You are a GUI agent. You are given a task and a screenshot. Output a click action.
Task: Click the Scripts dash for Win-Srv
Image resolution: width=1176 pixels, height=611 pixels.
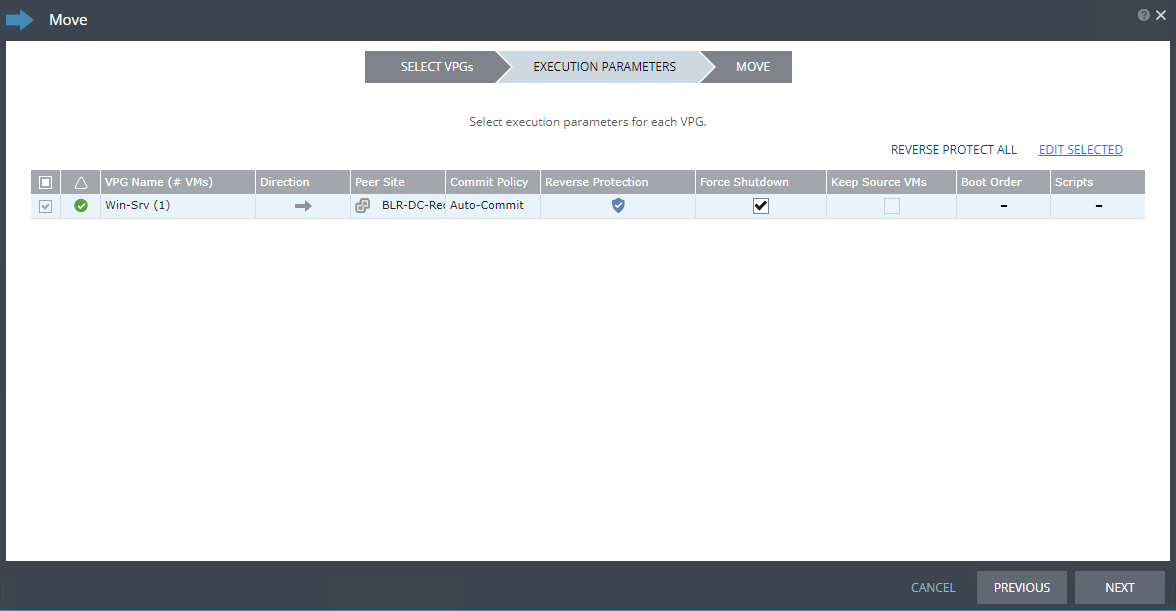point(1099,206)
